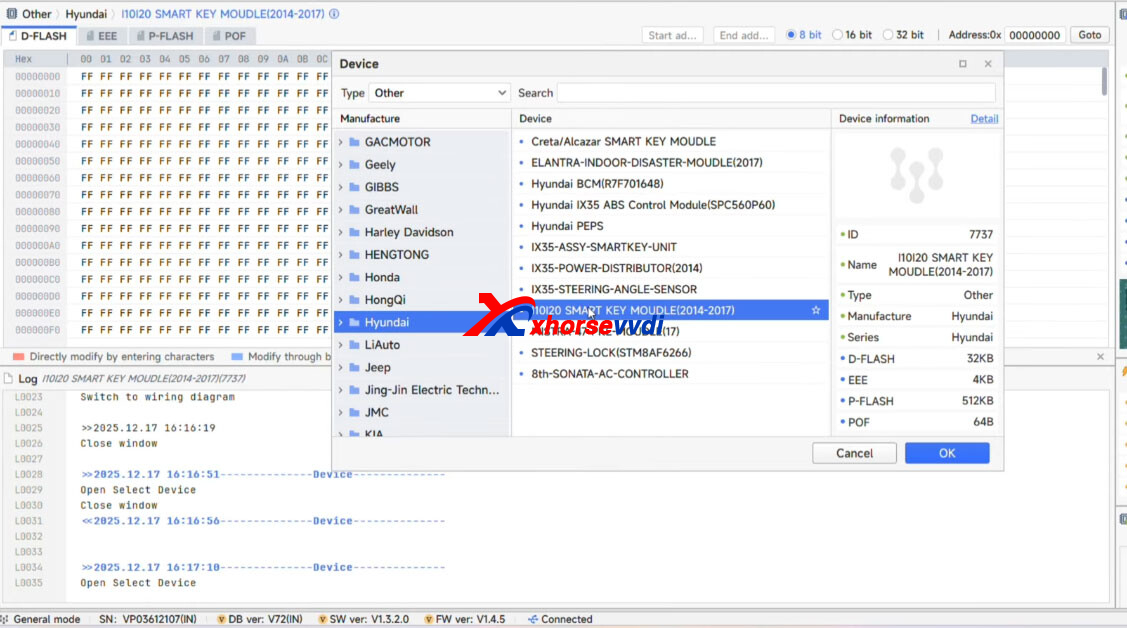This screenshot has height=628, width=1127.
Task: Click the Other device type icon at top left
Action: tap(10, 13)
